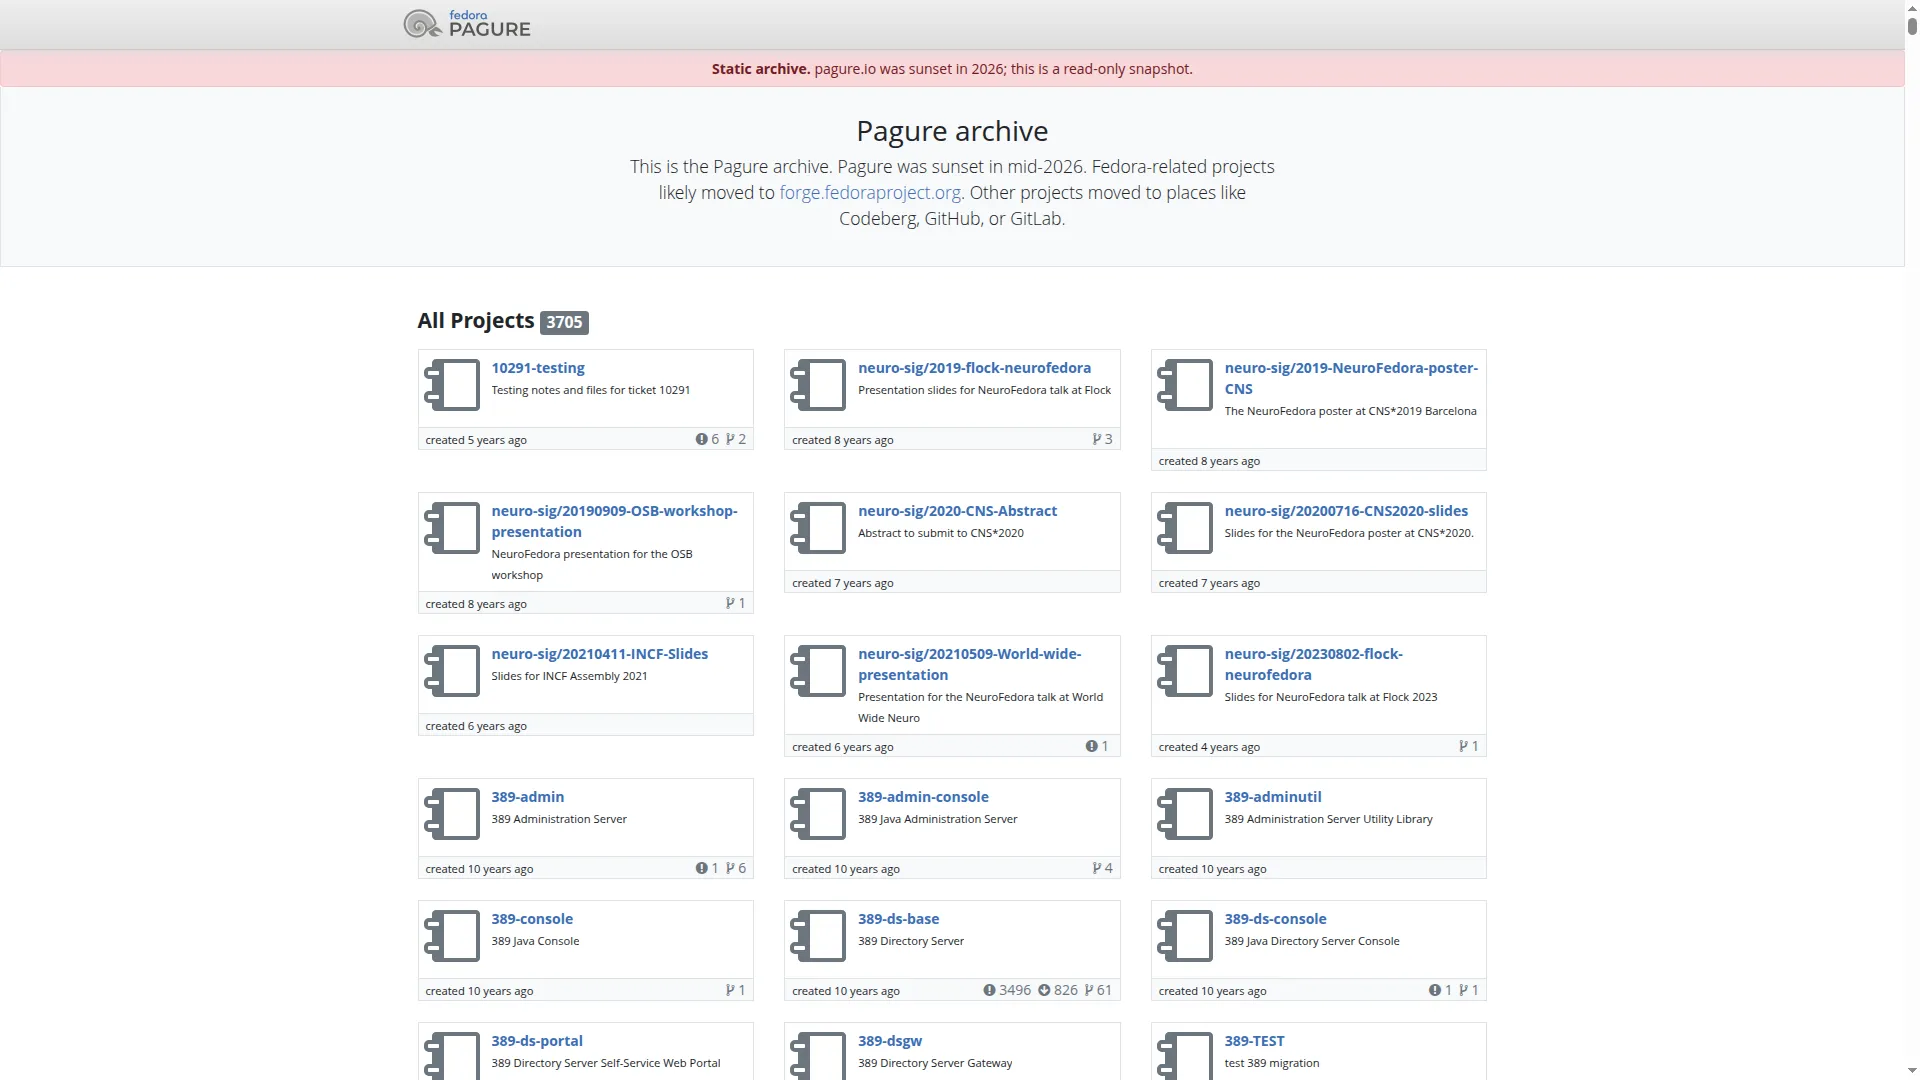Image resolution: width=1920 pixels, height=1080 pixels.
Task: Click forks icon on 2019-flock-neurofedora card
Action: coord(1097,440)
